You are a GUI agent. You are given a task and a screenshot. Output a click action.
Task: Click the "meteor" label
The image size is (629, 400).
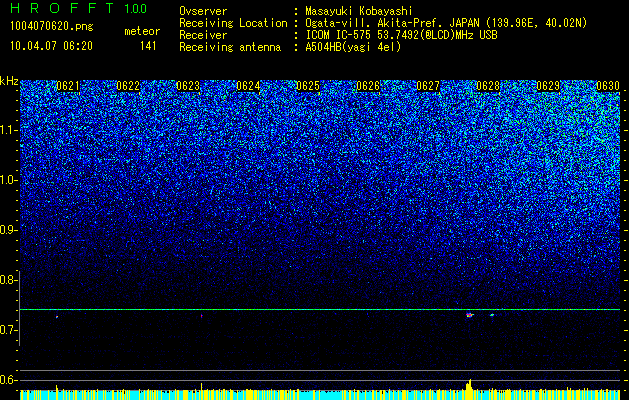tap(142, 31)
